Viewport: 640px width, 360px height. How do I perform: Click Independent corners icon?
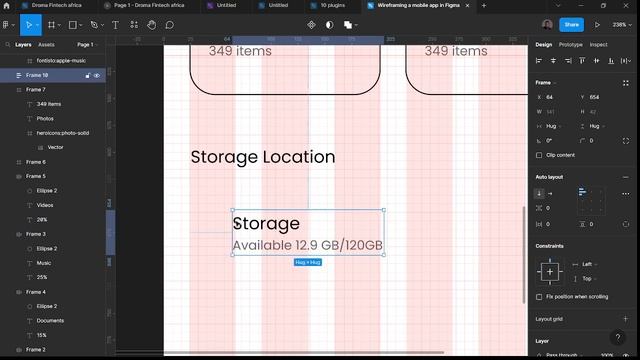[x=626, y=141]
